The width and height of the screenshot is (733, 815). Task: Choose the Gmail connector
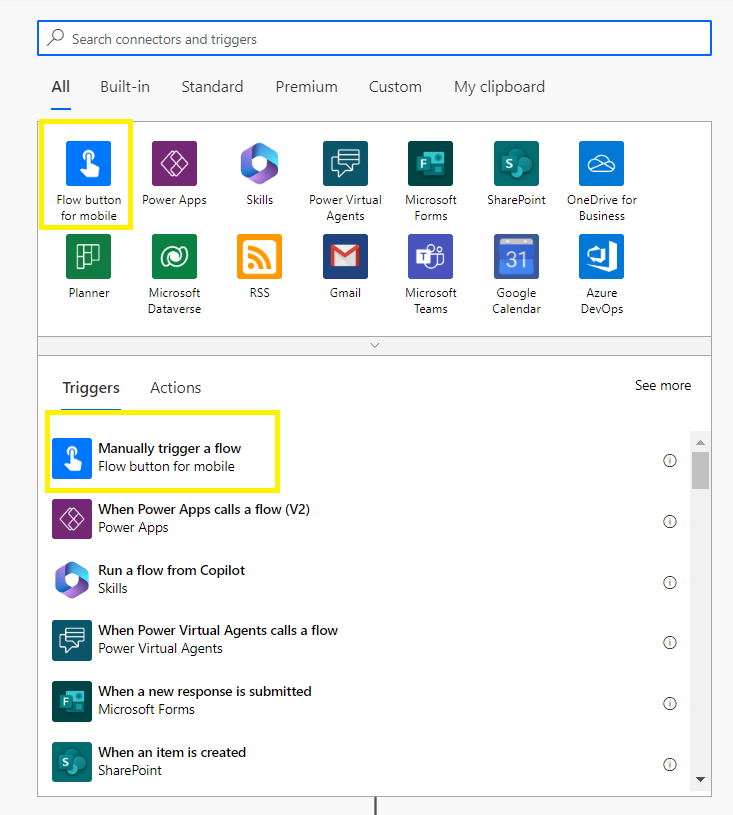click(345, 257)
